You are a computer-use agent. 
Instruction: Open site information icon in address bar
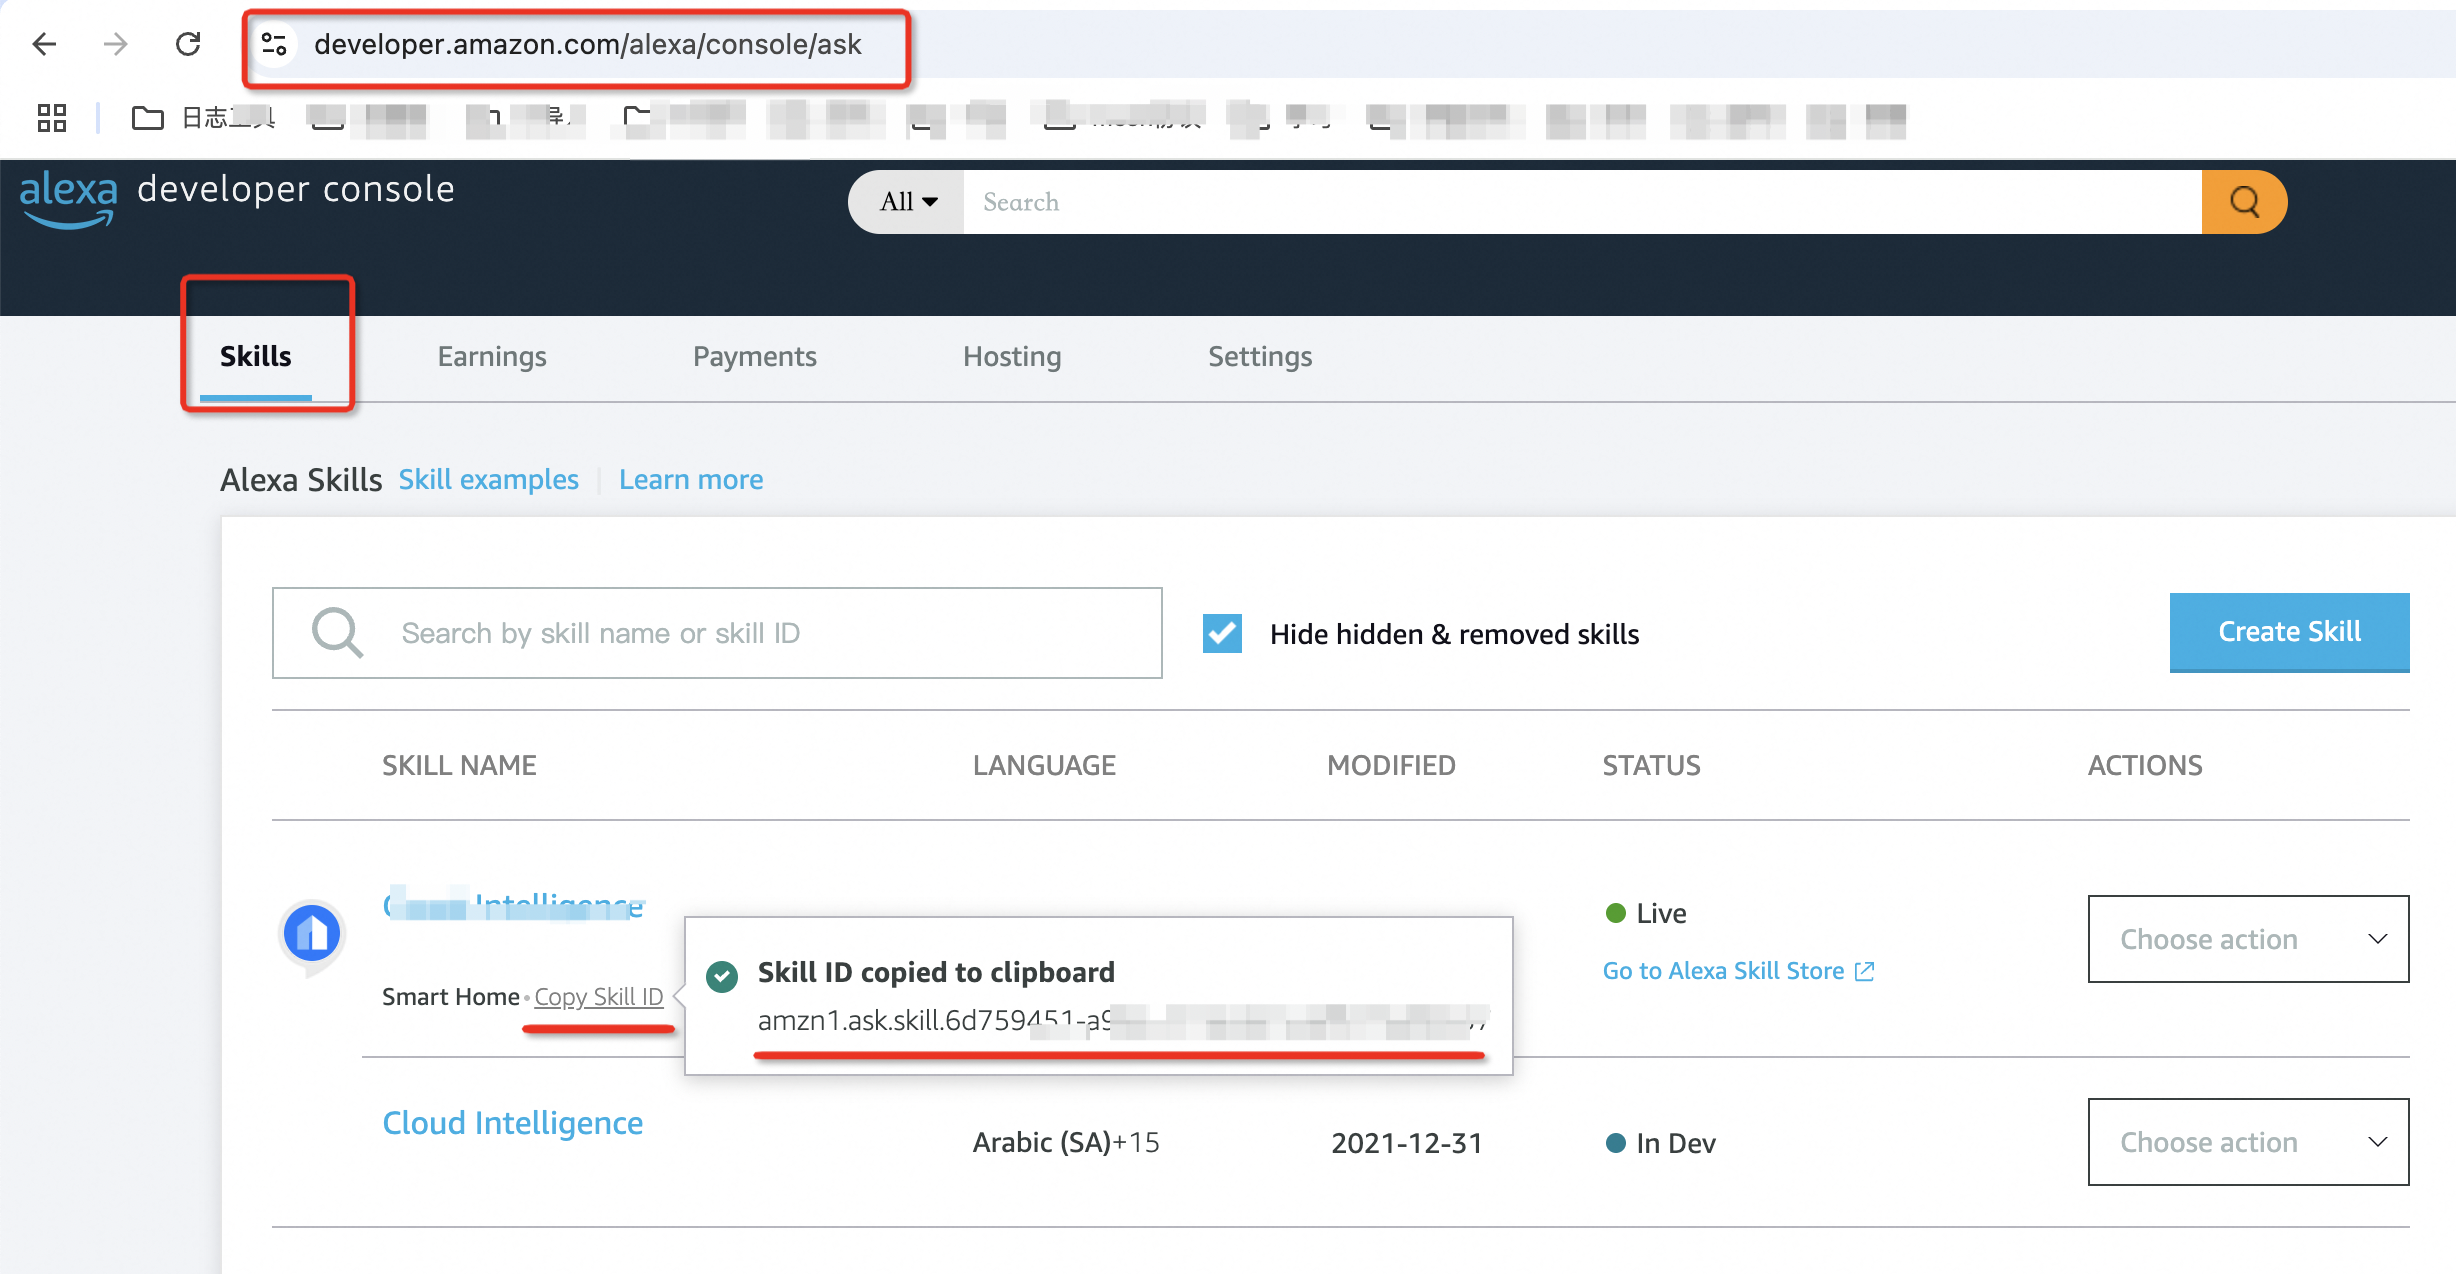tap(274, 44)
